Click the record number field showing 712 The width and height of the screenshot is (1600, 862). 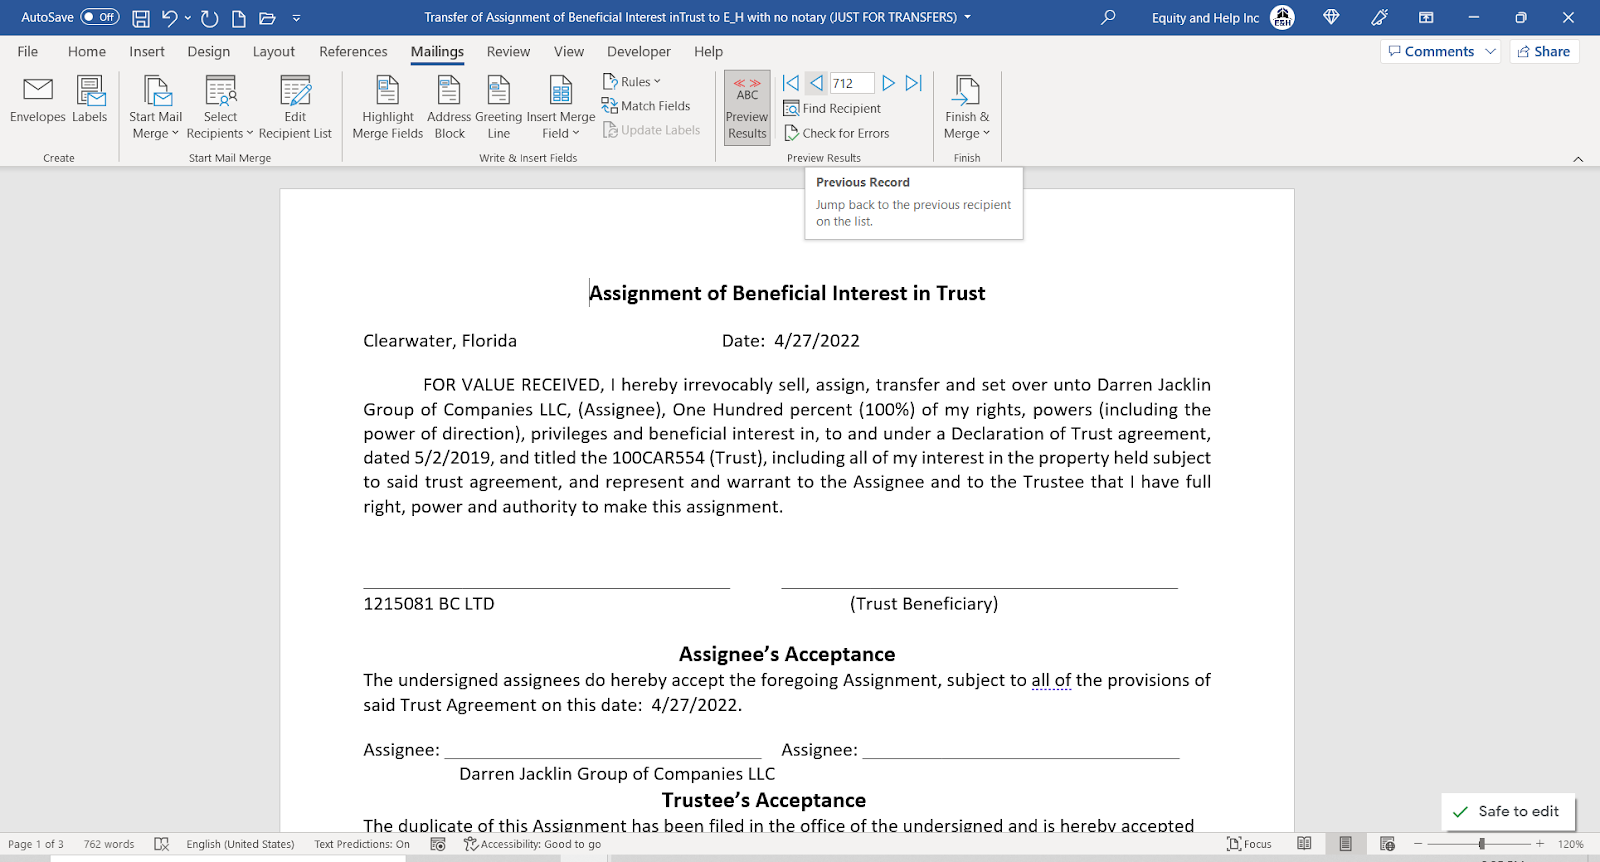pos(852,83)
